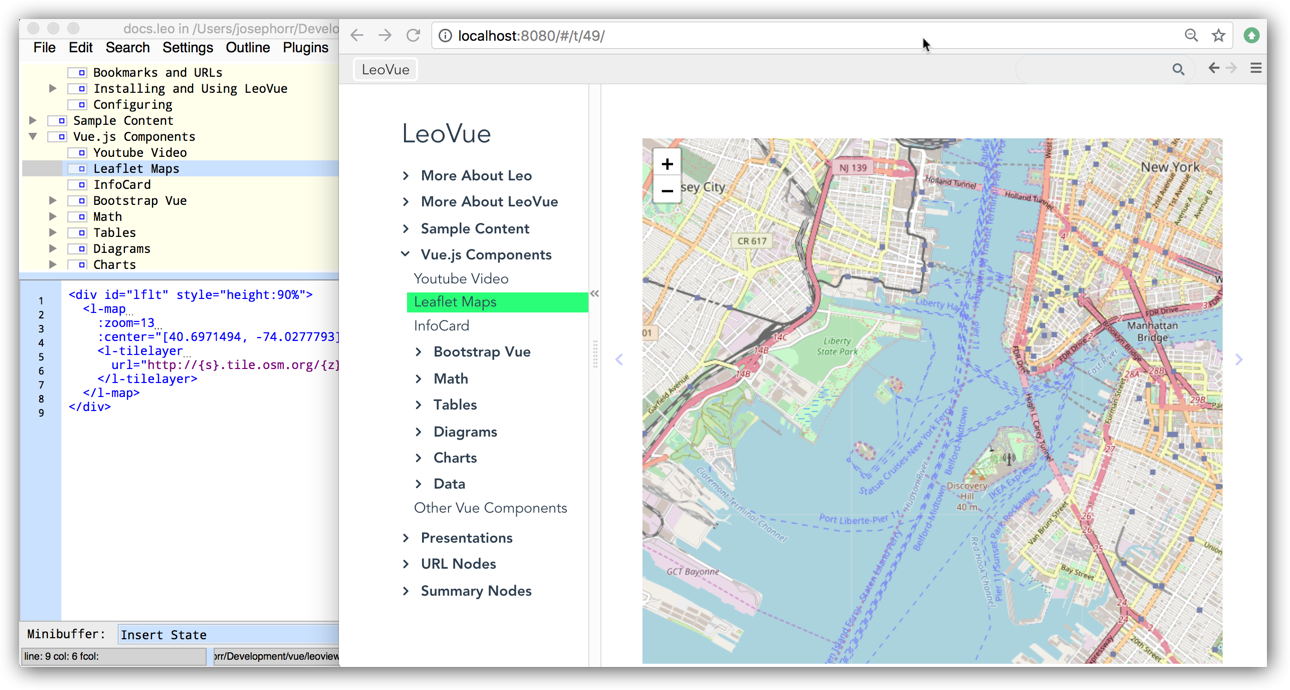Click the browser back arrow button

click(x=357, y=35)
